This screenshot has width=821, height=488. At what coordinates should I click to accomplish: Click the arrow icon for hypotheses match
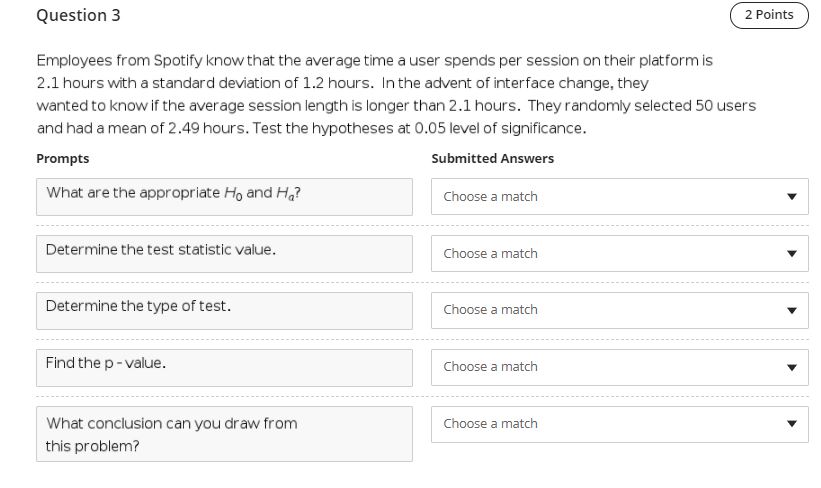(791, 197)
